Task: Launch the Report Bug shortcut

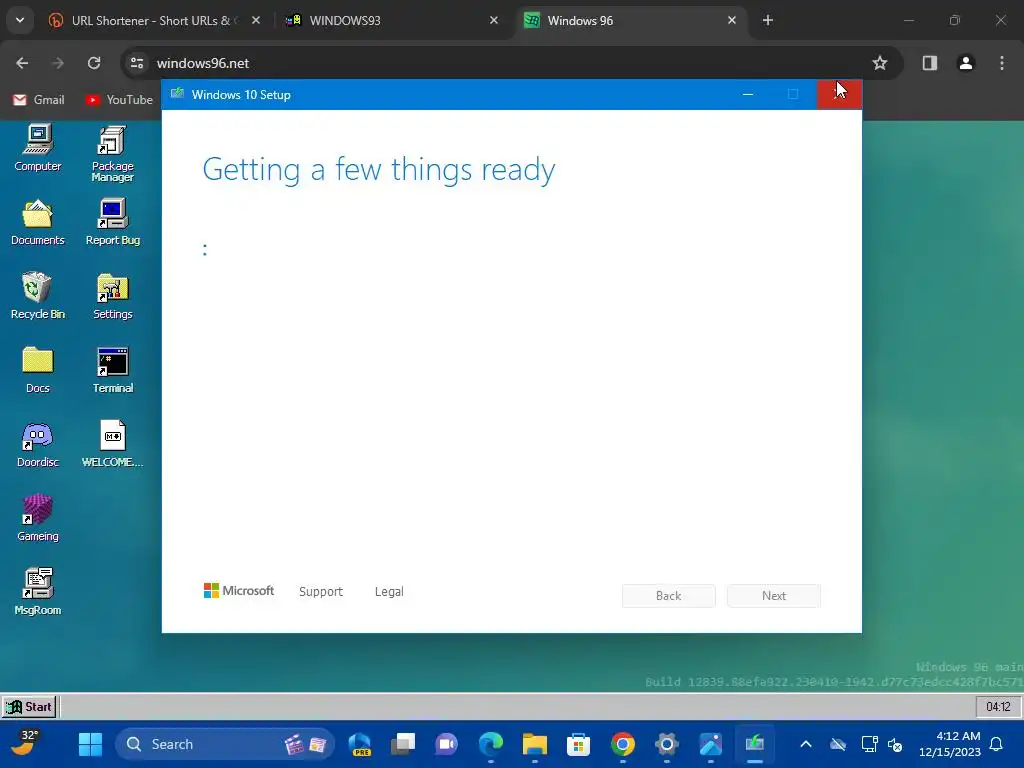Action: tap(112, 222)
